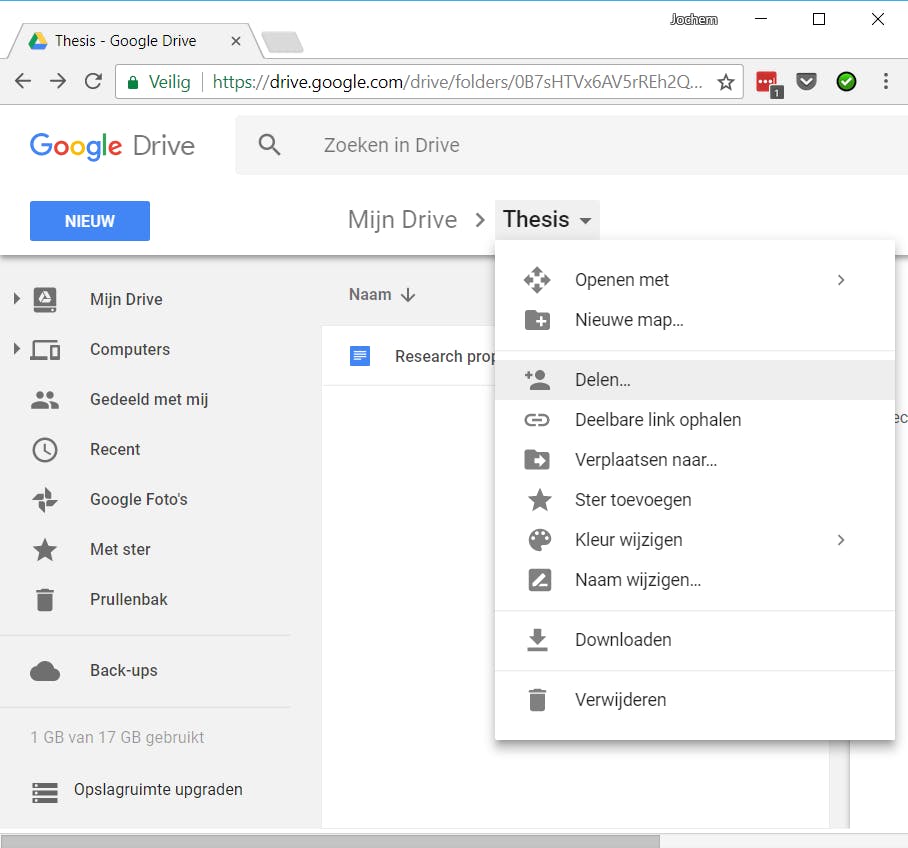Click the Openen met move-arrows icon
This screenshot has height=848, width=908.
pos(537,280)
